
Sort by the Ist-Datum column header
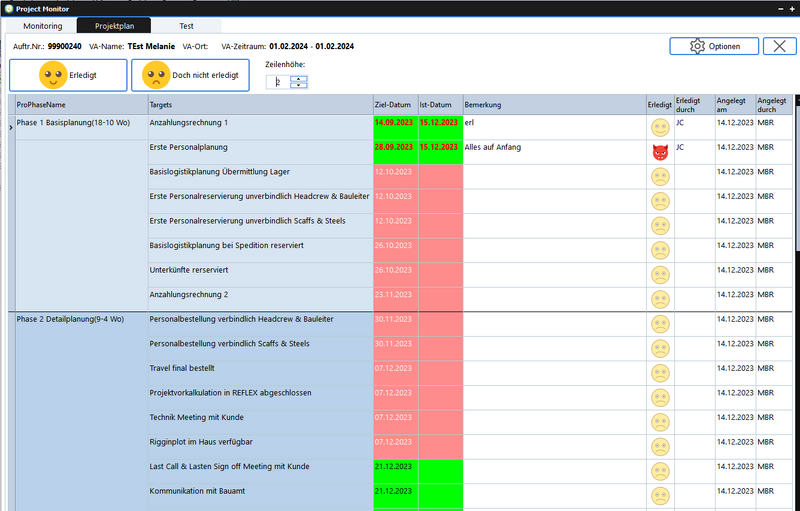(x=441, y=105)
